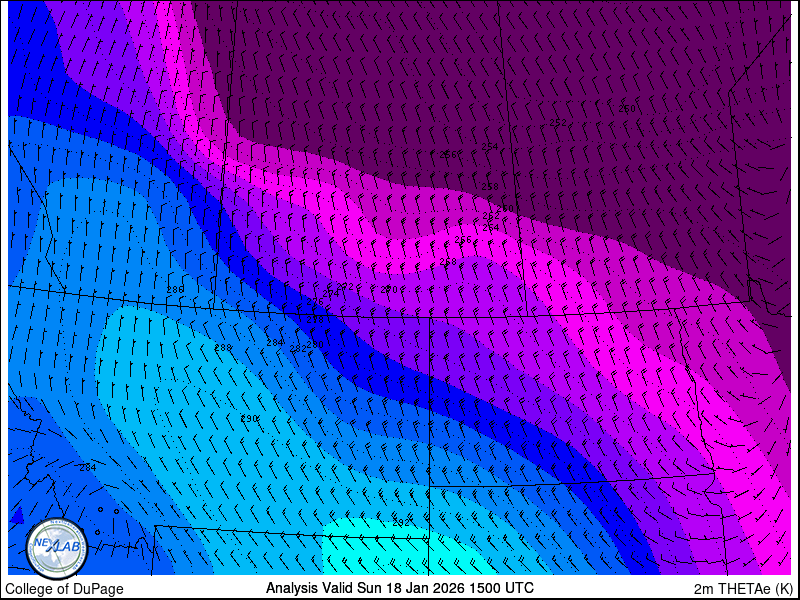Click the 282 contour label

(x=298, y=349)
